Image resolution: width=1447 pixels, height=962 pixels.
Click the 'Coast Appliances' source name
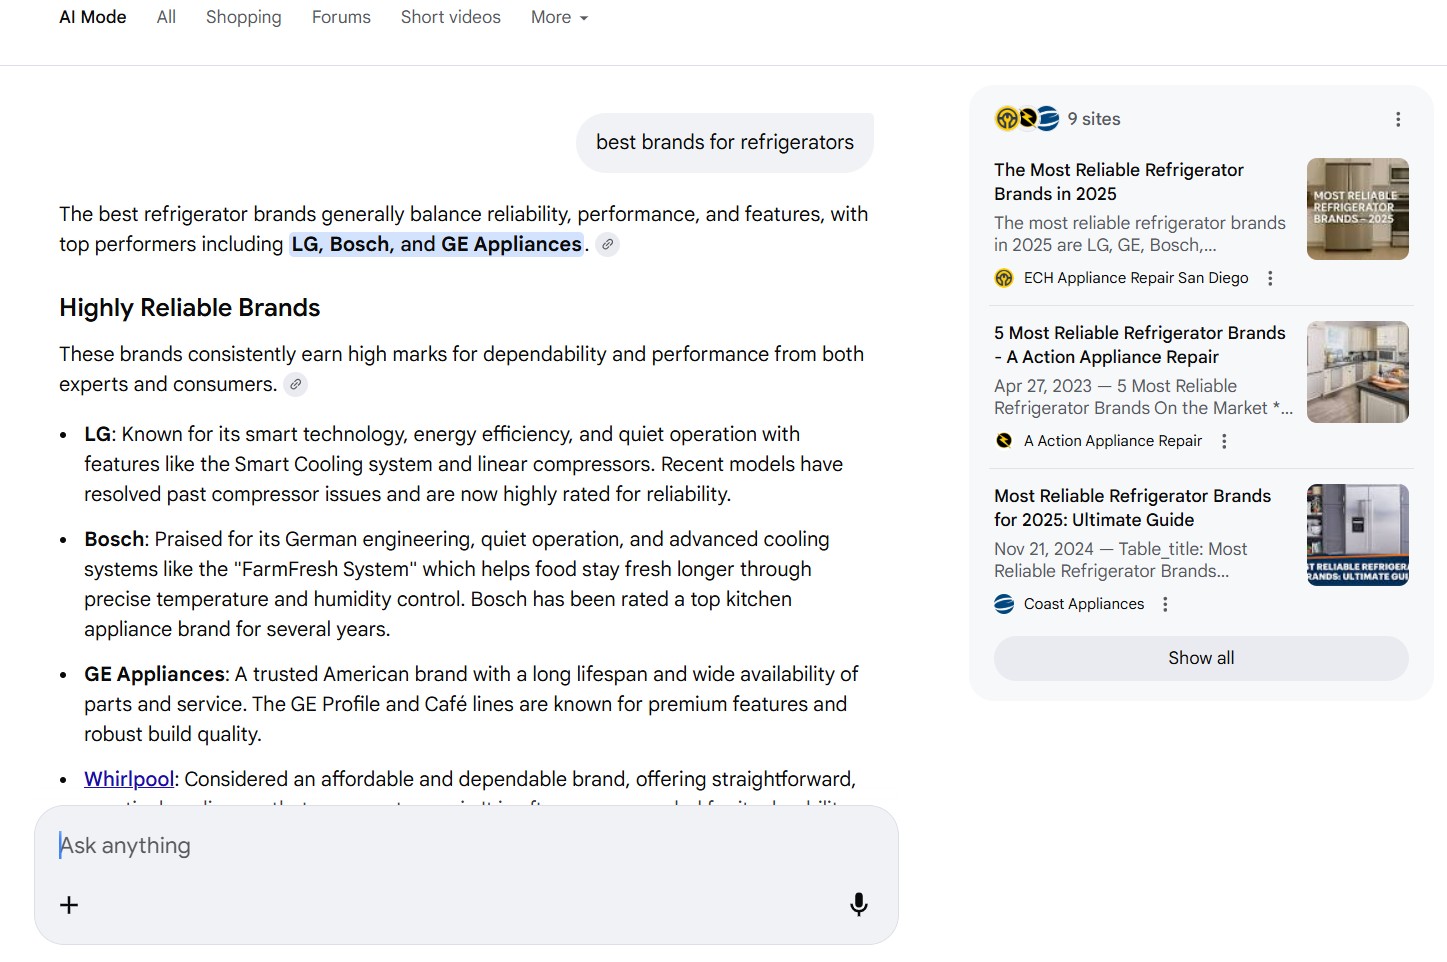(1084, 604)
